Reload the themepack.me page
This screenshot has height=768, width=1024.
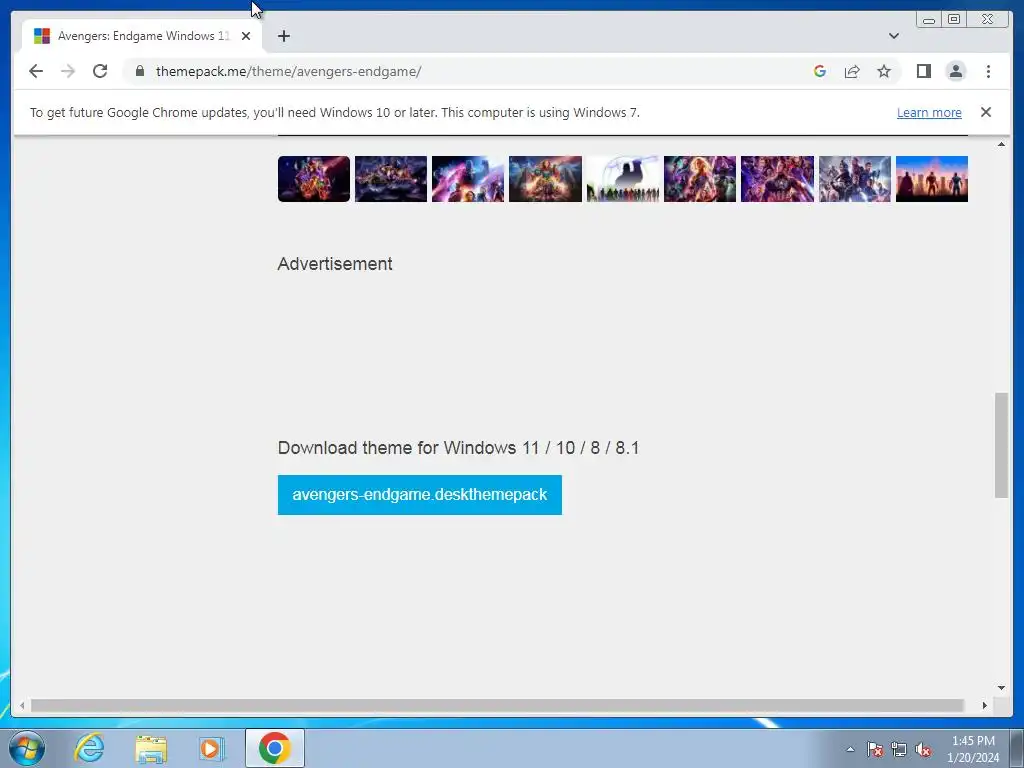click(x=100, y=71)
